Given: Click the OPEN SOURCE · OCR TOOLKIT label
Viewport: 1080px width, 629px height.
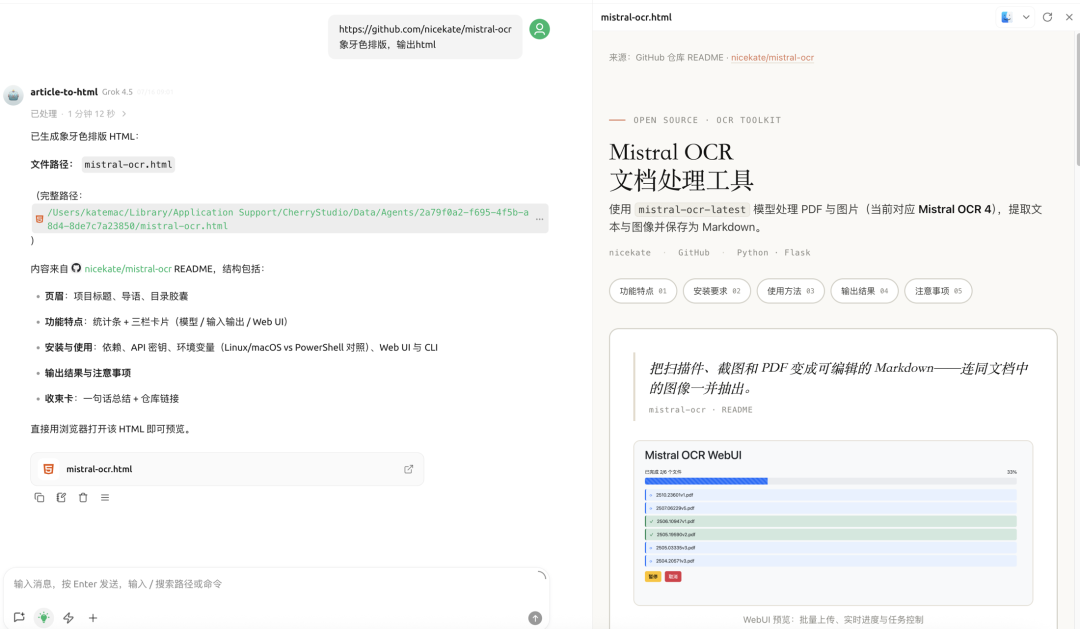Looking at the screenshot, I should [707, 120].
